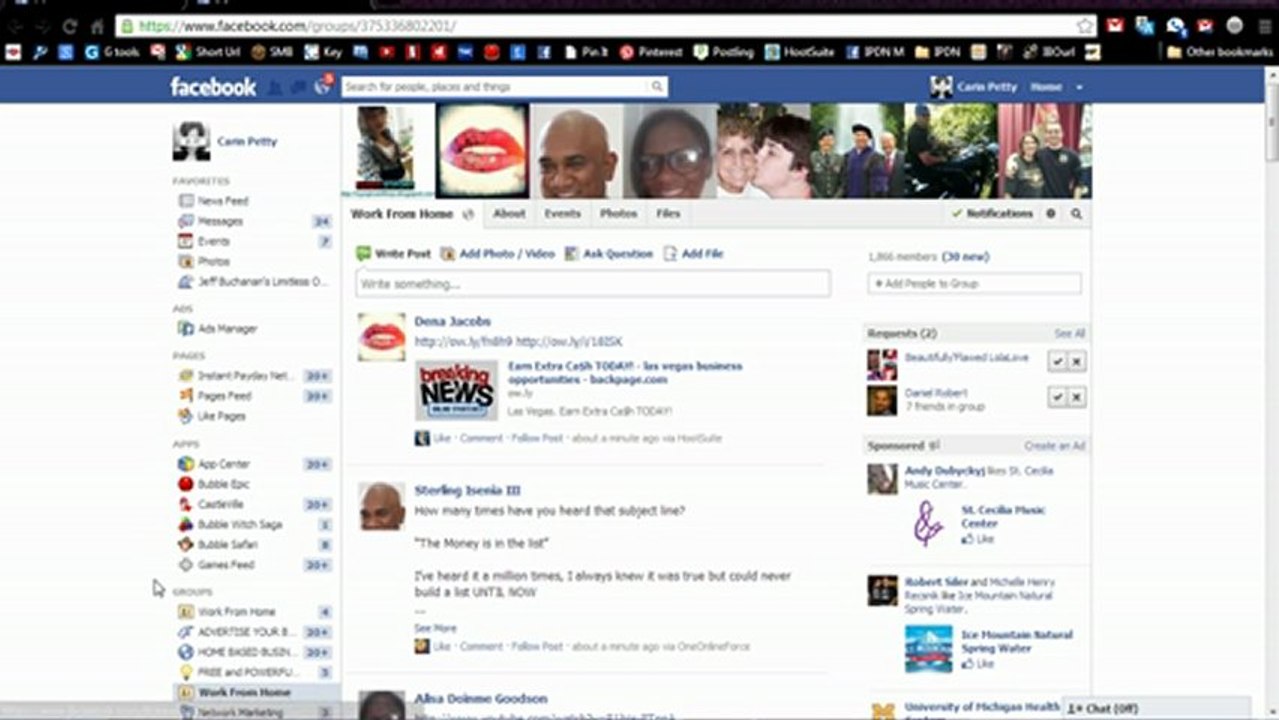
Task: Click Create an Ad link
Action: 1055,446
